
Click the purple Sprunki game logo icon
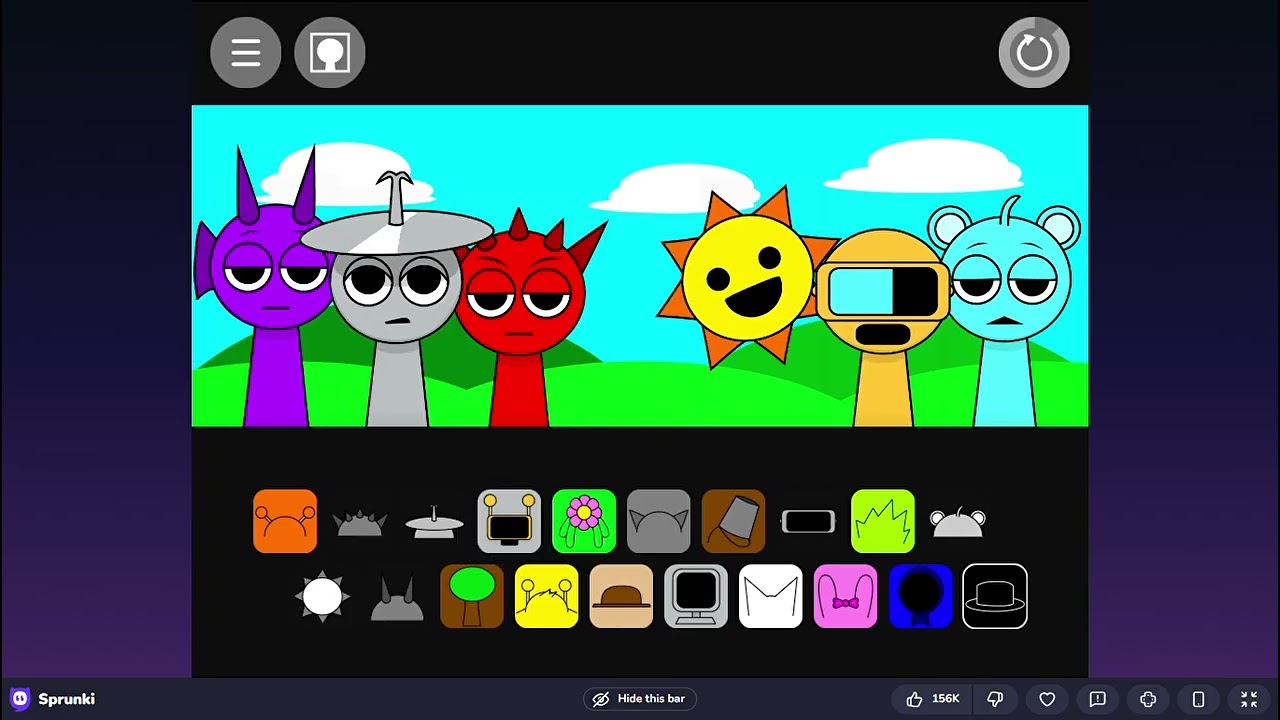tap(20, 699)
